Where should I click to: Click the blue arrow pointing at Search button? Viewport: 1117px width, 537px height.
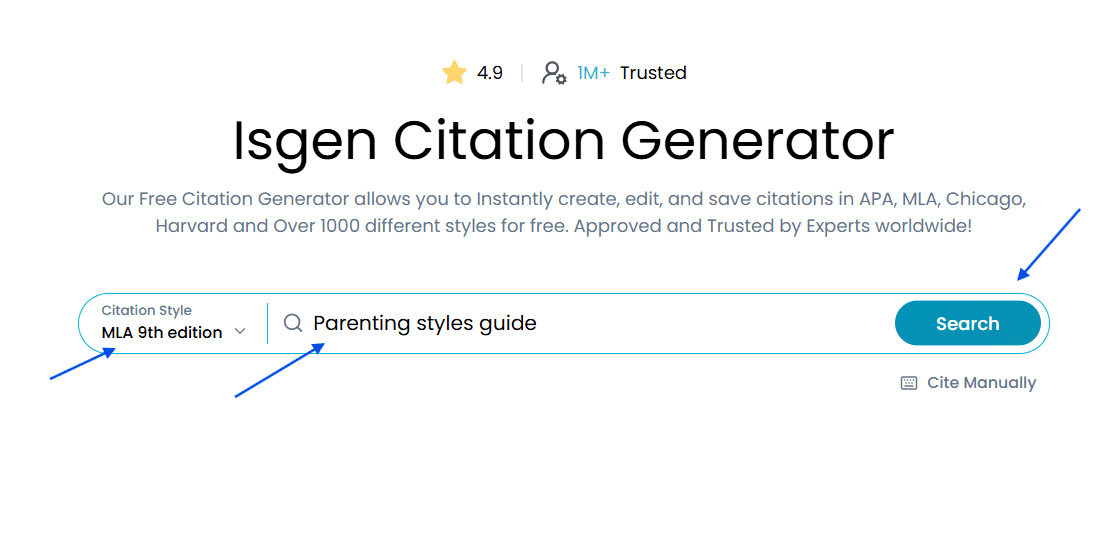tap(1049, 244)
